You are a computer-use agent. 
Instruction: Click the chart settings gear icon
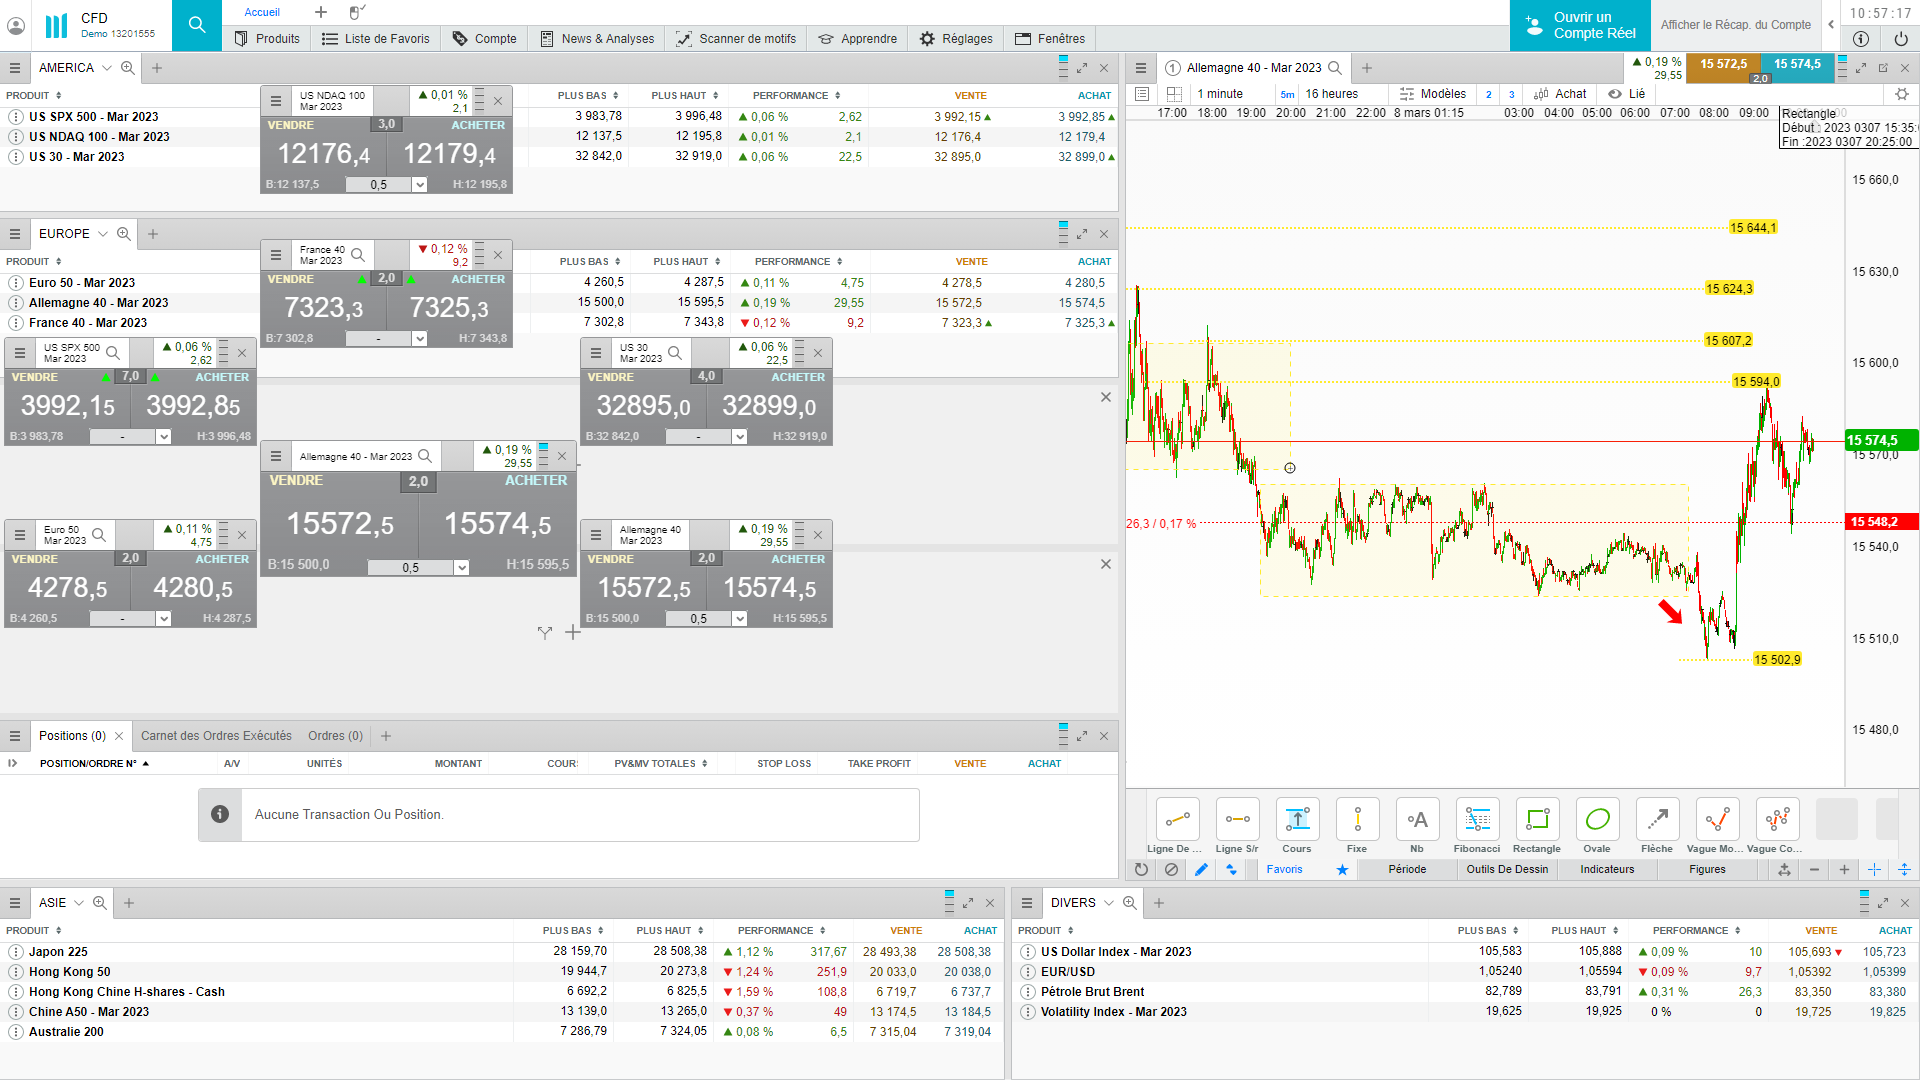click(1901, 94)
